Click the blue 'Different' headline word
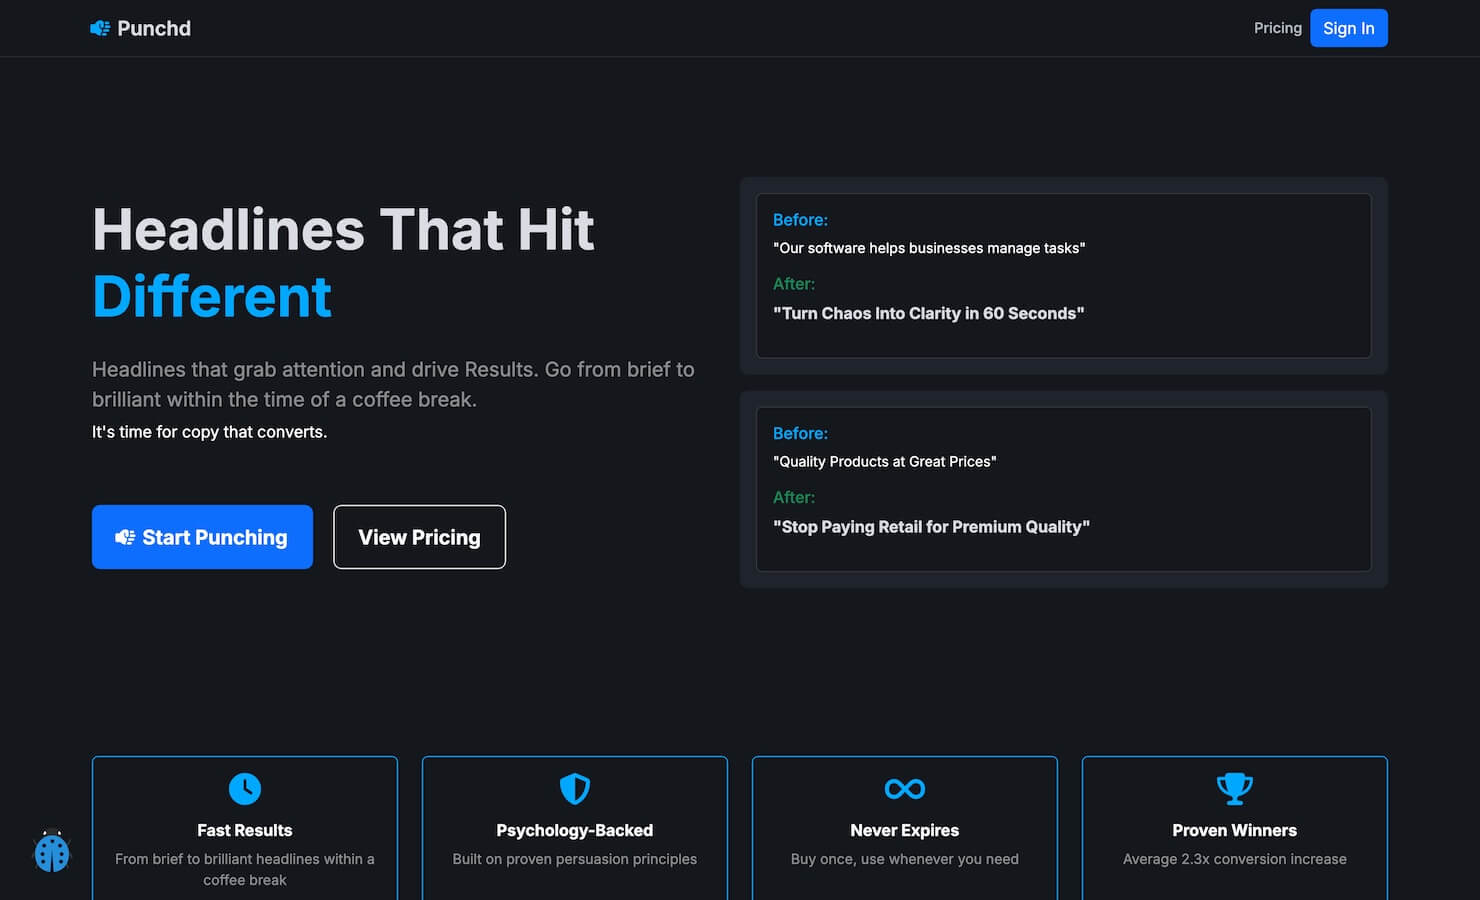Viewport: 1480px width, 900px height. click(x=212, y=297)
